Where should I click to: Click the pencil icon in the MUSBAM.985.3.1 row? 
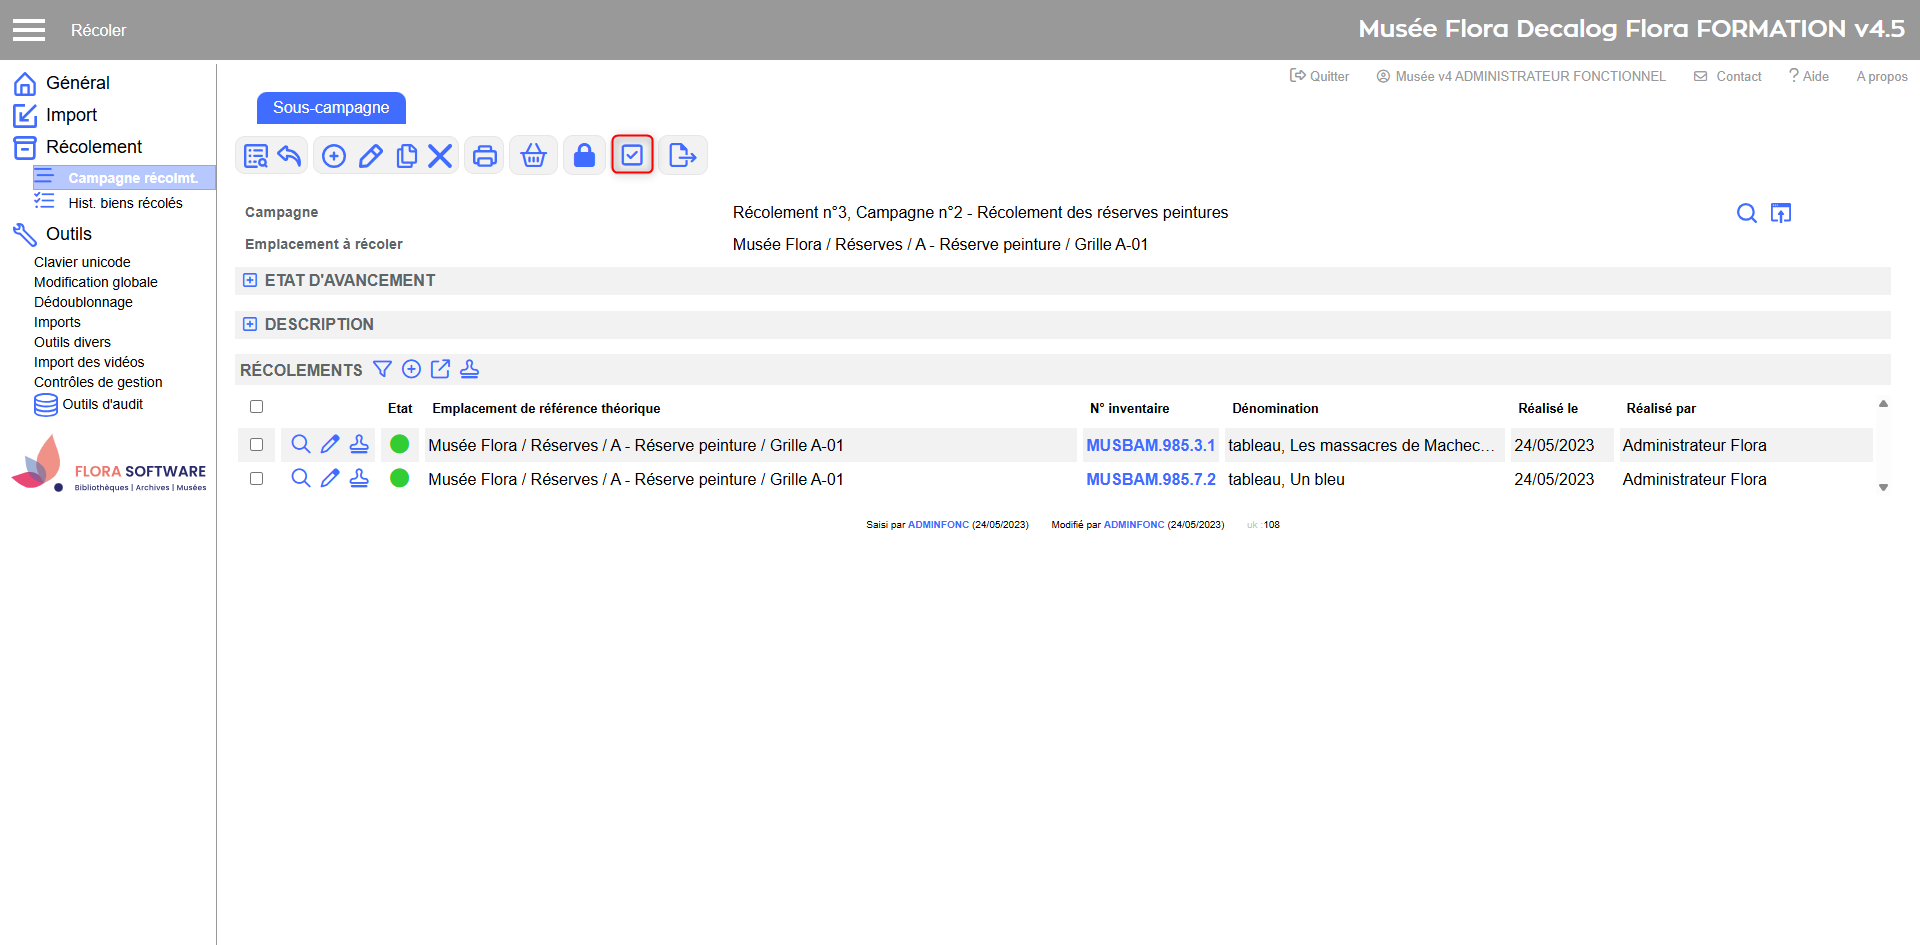tap(330, 445)
